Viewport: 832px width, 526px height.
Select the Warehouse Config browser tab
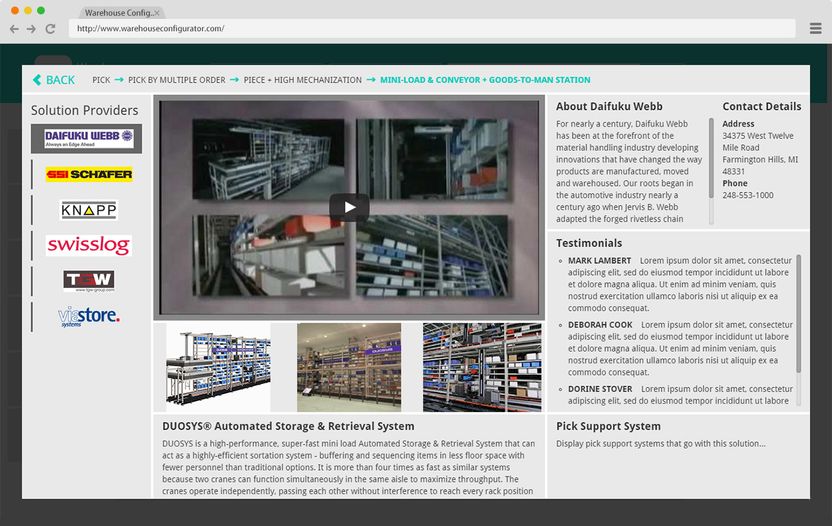pos(120,13)
